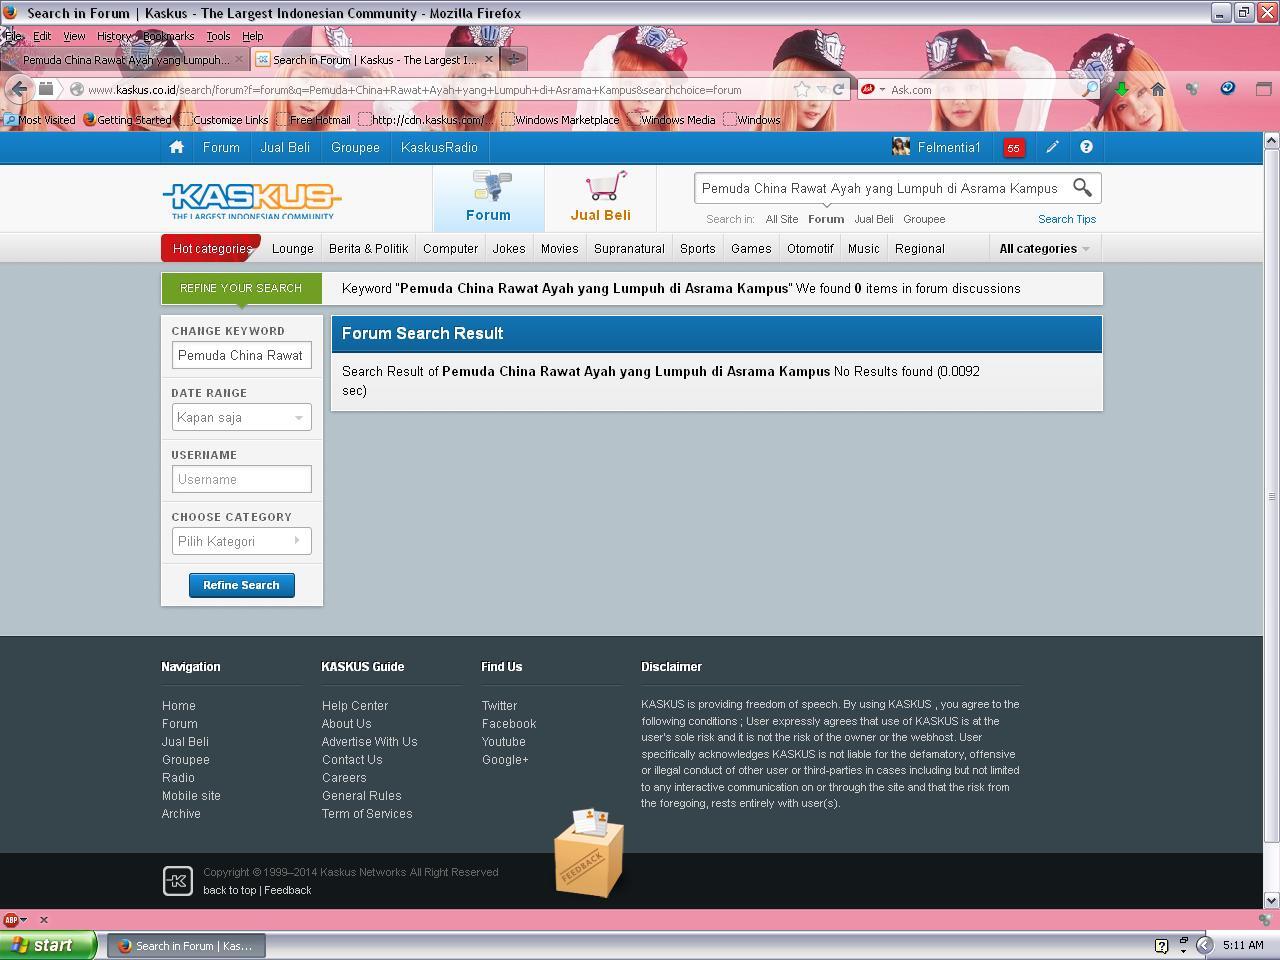
Task: Click the magnifier search icon in Kaskus search box
Action: 1082,188
